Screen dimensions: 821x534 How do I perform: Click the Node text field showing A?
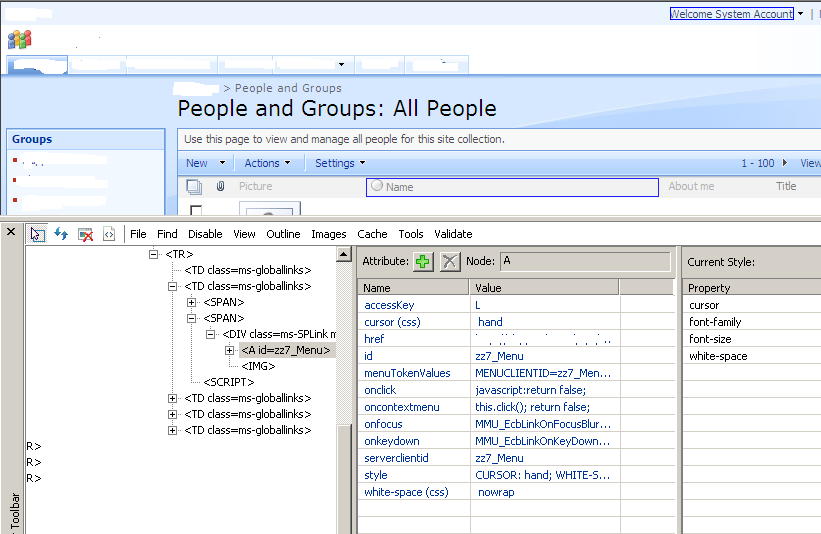point(585,261)
